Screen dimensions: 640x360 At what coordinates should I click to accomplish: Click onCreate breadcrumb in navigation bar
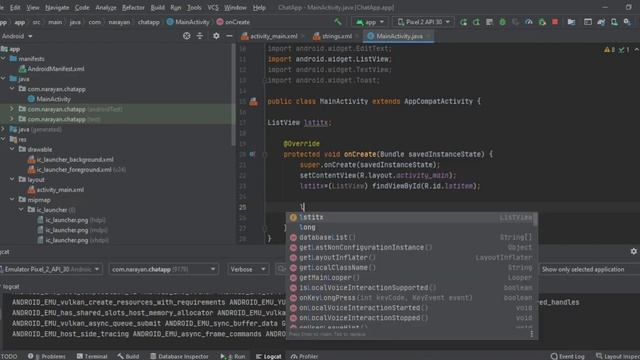tap(233, 22)
